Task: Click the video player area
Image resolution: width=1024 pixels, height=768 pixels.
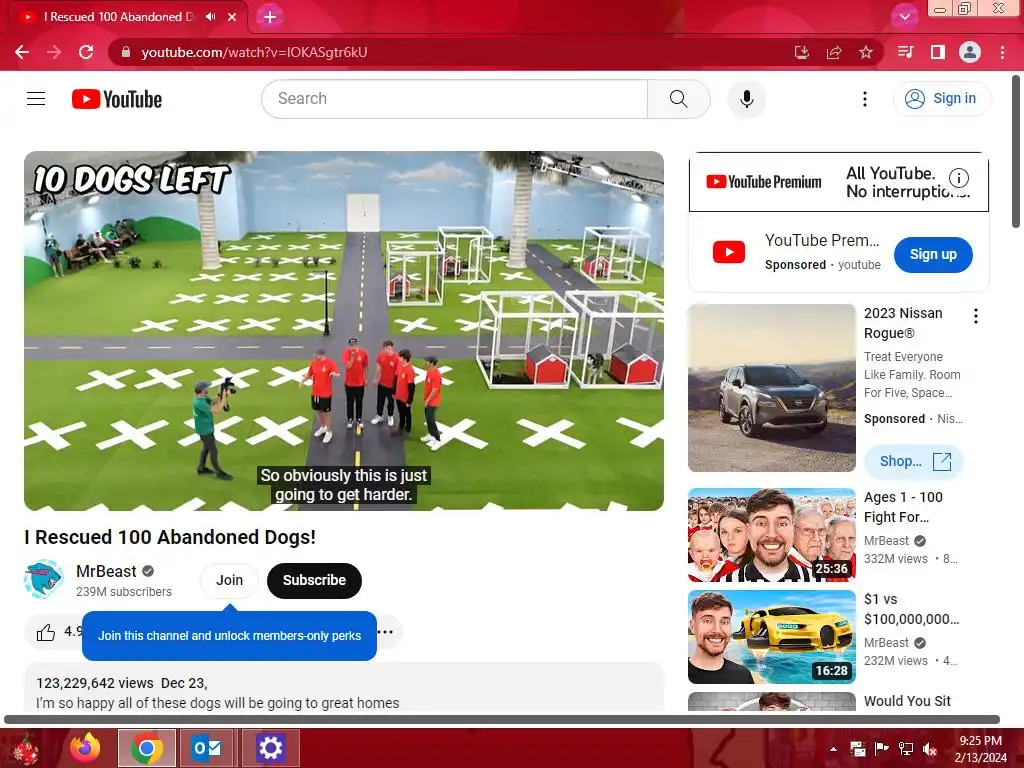Action: 344,330
